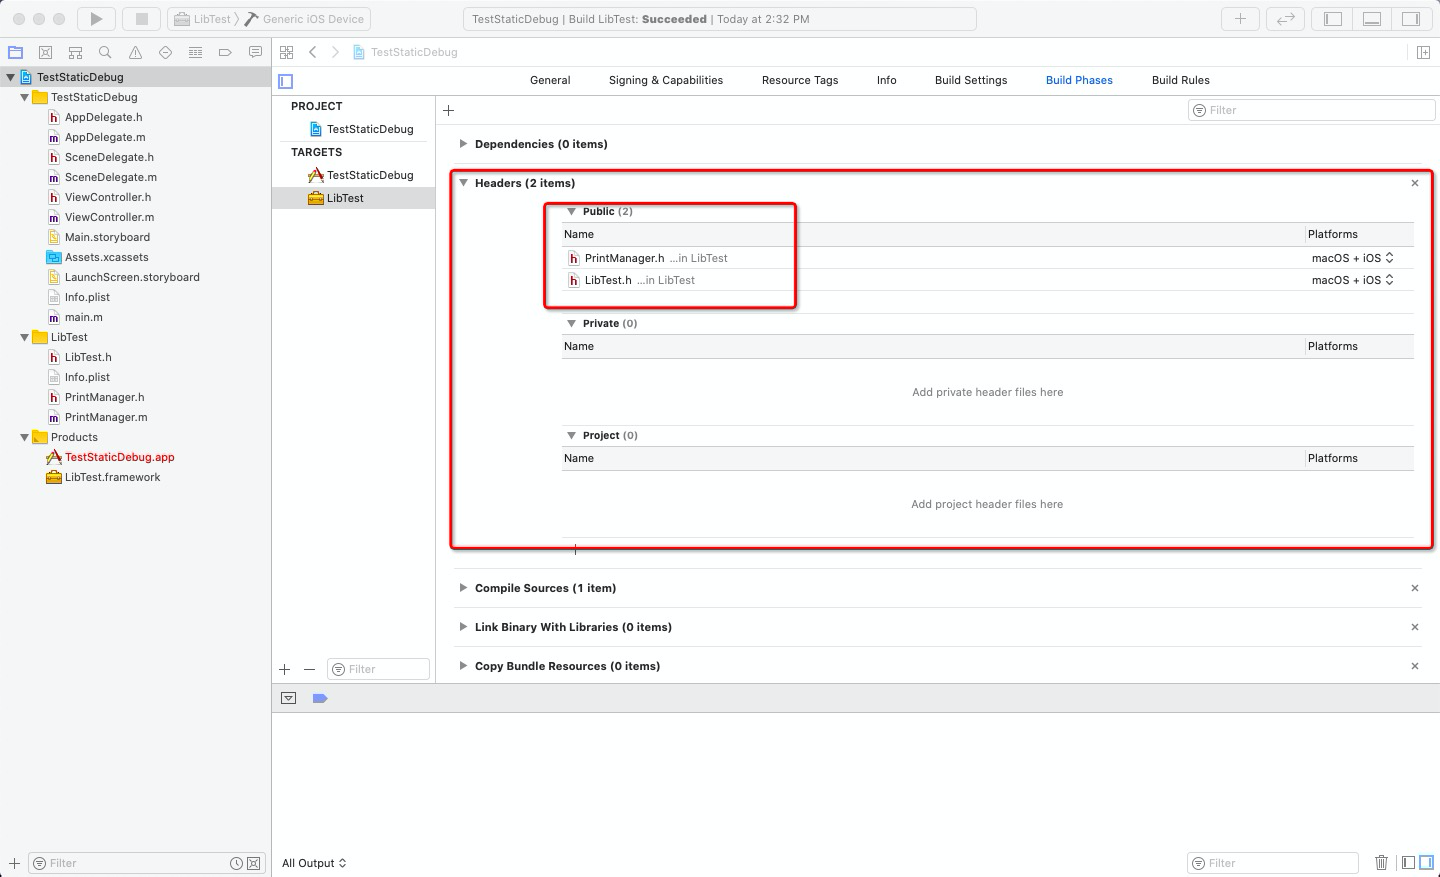Image resolution: width=1440 pixels, height=877 pixels.
Task: Open the related items grid menu
Action: (x=287, y=52)
